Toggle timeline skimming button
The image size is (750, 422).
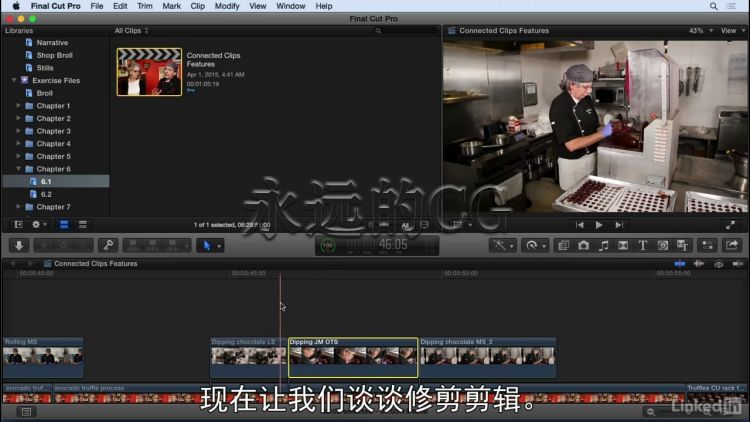coord(679,264)
